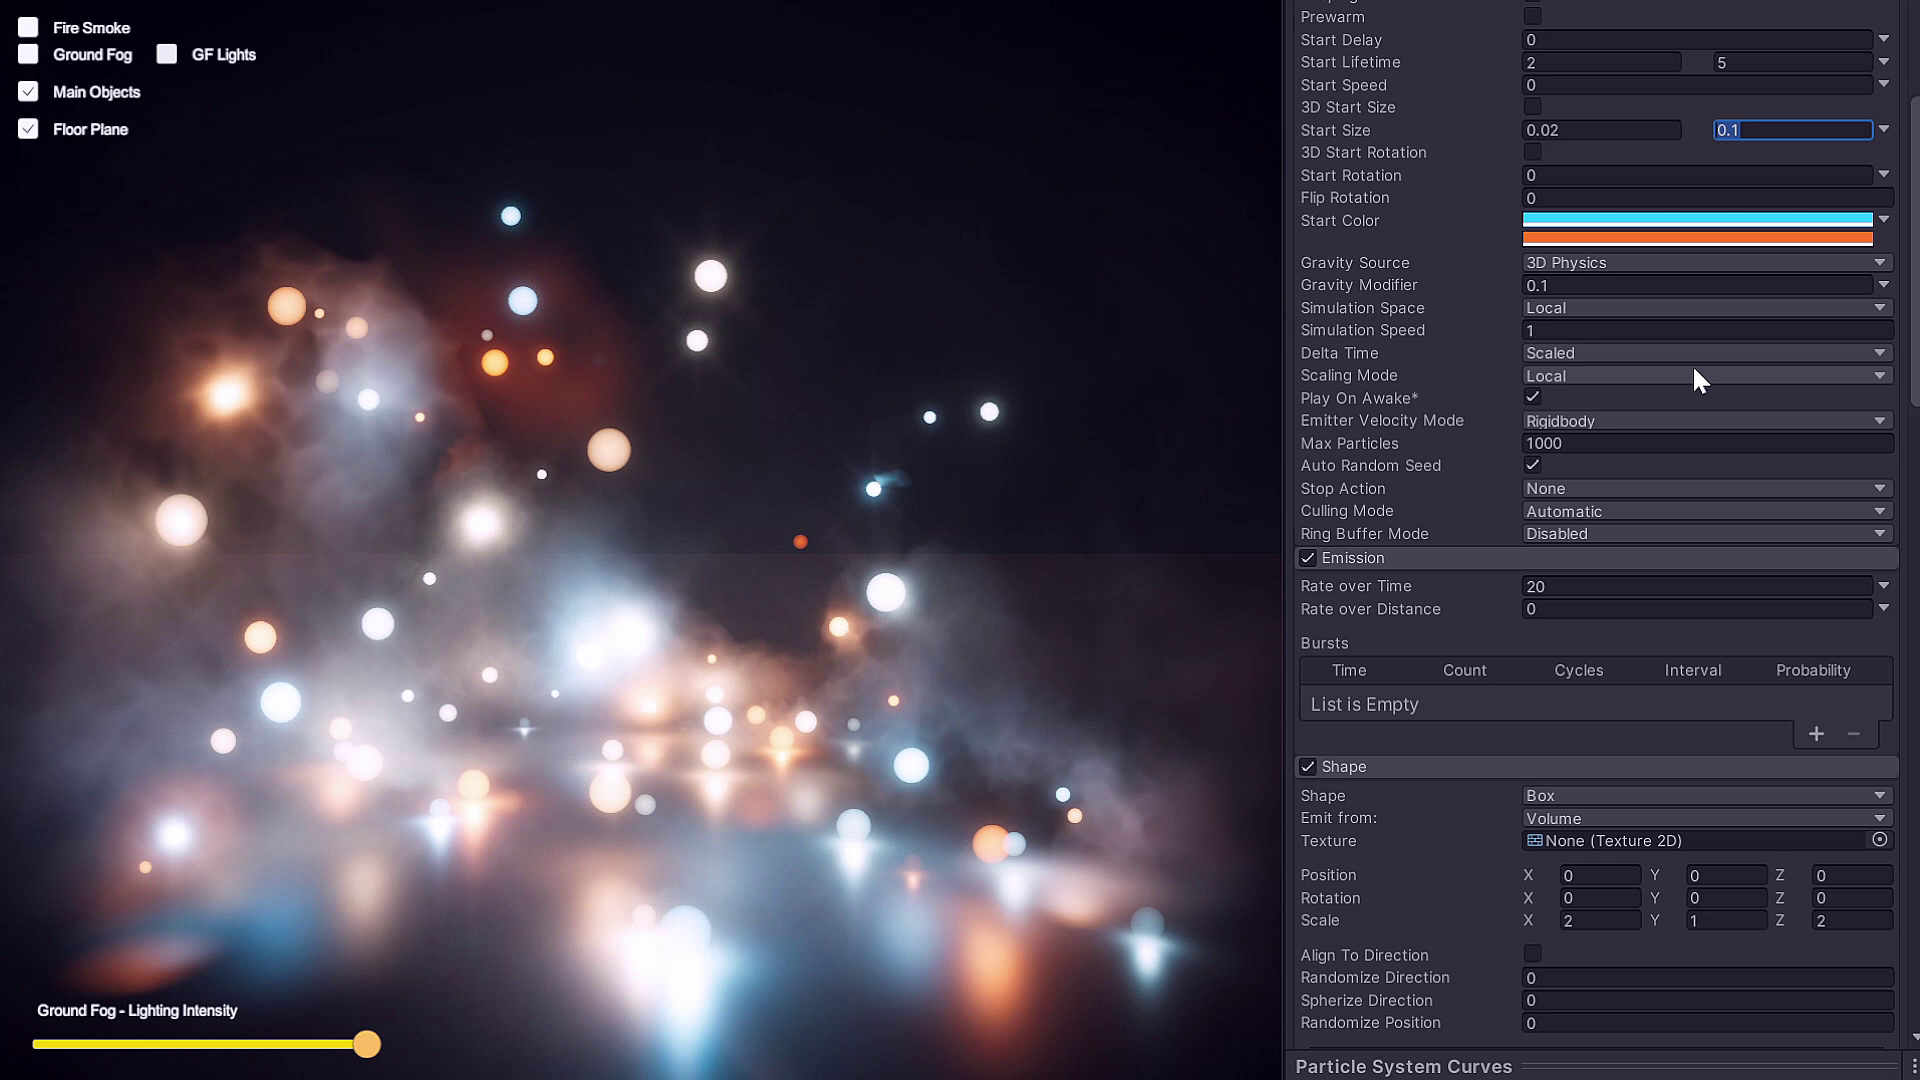Open the Rate over Time mode arrow
Image resolution: width=1920 pixels, height=1080 pixels.
(1884, 586)
